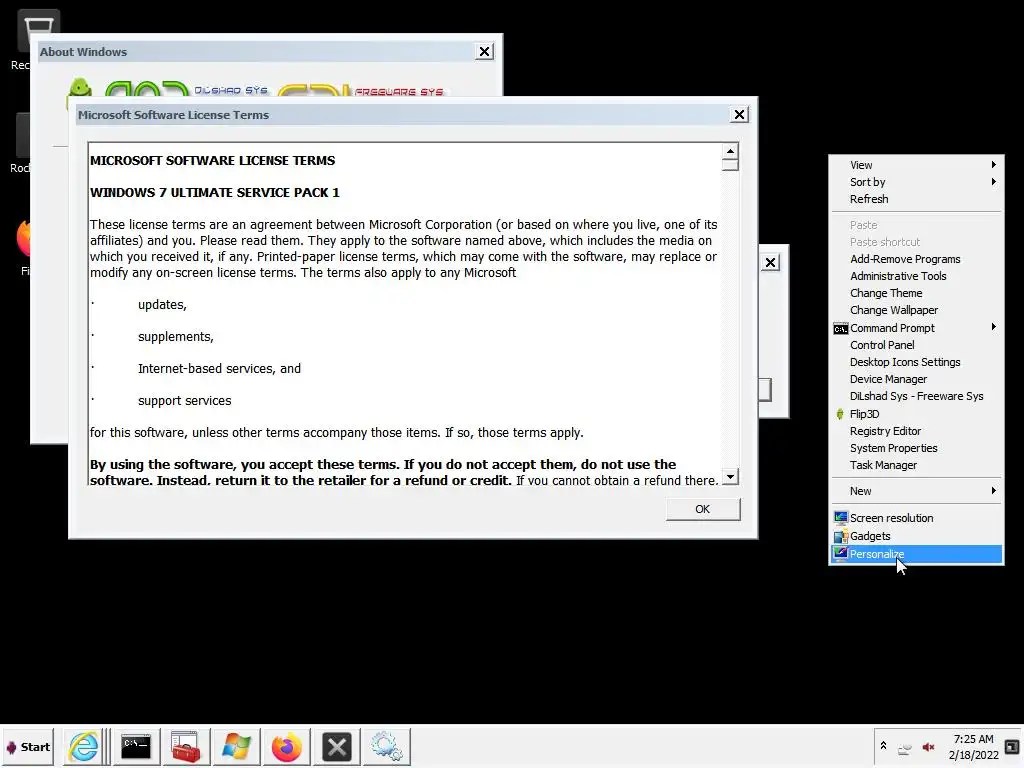1024x768 pixels.
Task: Click the heading "MICROSOFT SOFTWARE LICENSE TERMS"
Action: click(212, 161)
